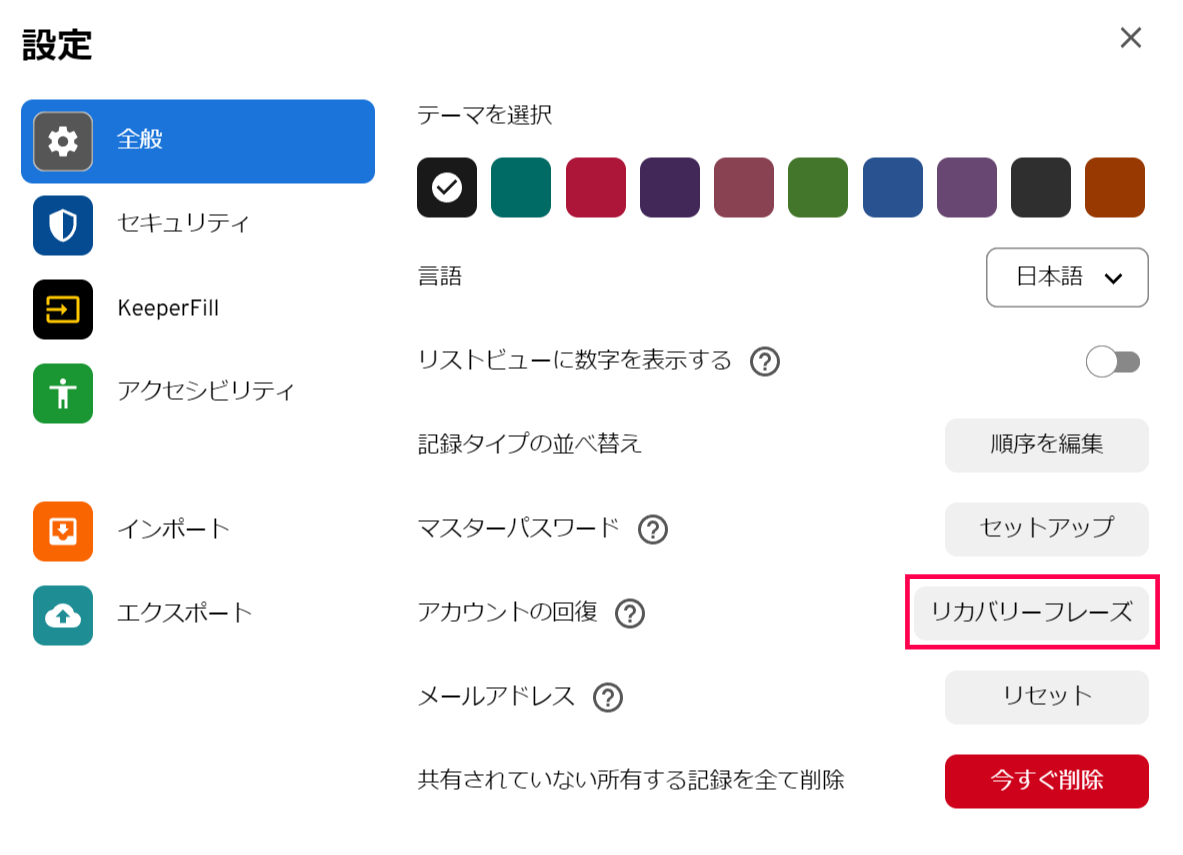Image resolution: width=1183 pixels, height=855 pixels.
Task: Click the アカウントの回復 help icon
Action: [630, 614]
